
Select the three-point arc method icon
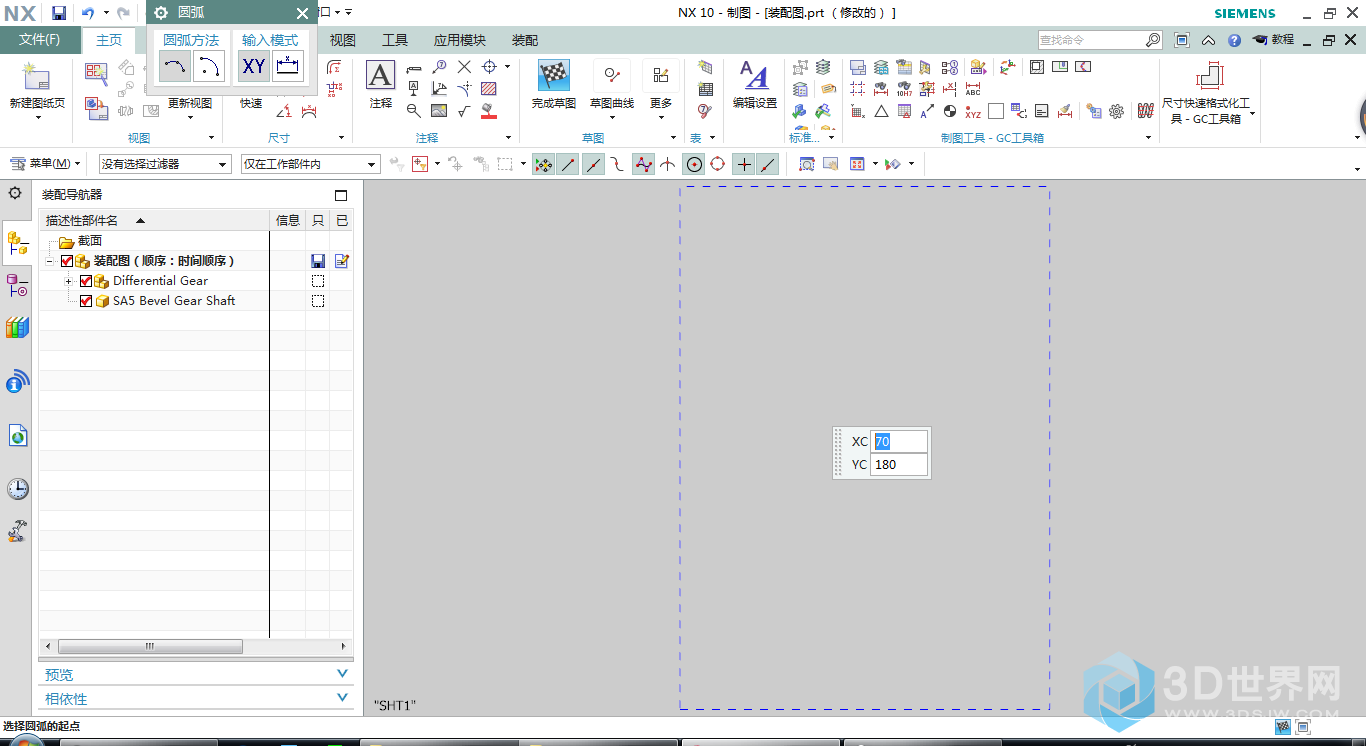click(x=175, y=66)
